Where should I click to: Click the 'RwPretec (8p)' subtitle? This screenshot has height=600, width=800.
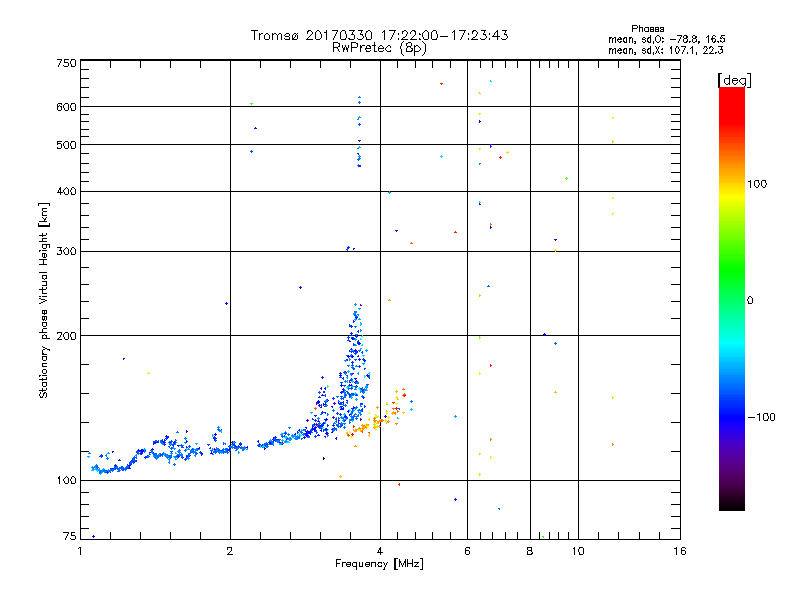coord(379,48)
